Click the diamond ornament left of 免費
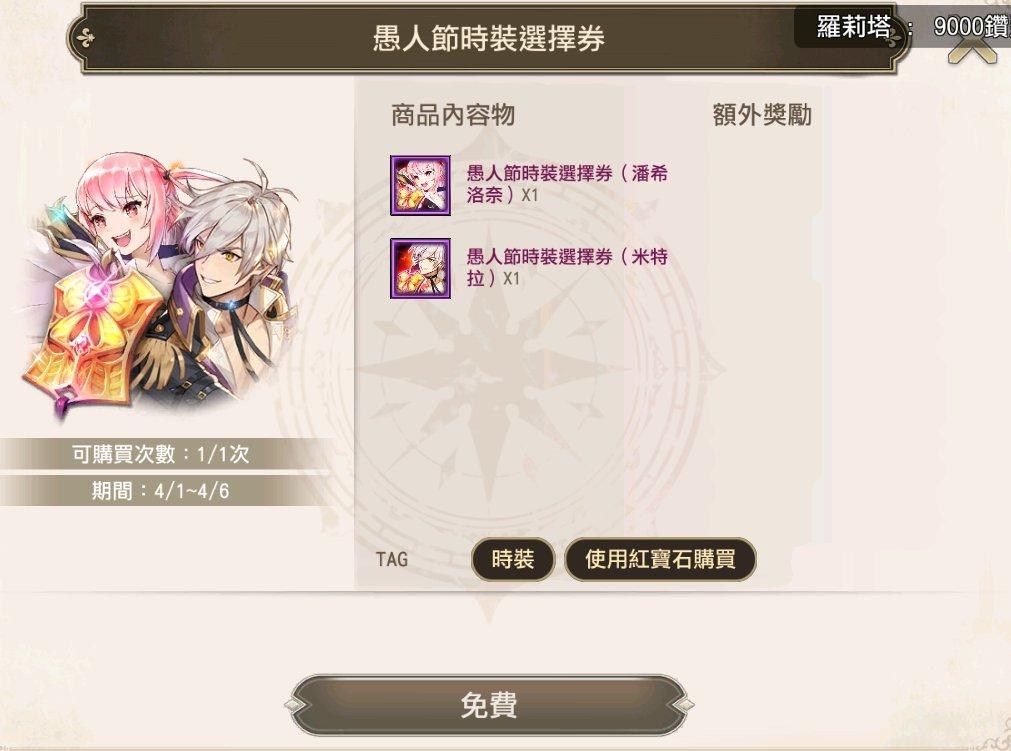This screenshot has width=1011, height=751. [x=294, y=705]
